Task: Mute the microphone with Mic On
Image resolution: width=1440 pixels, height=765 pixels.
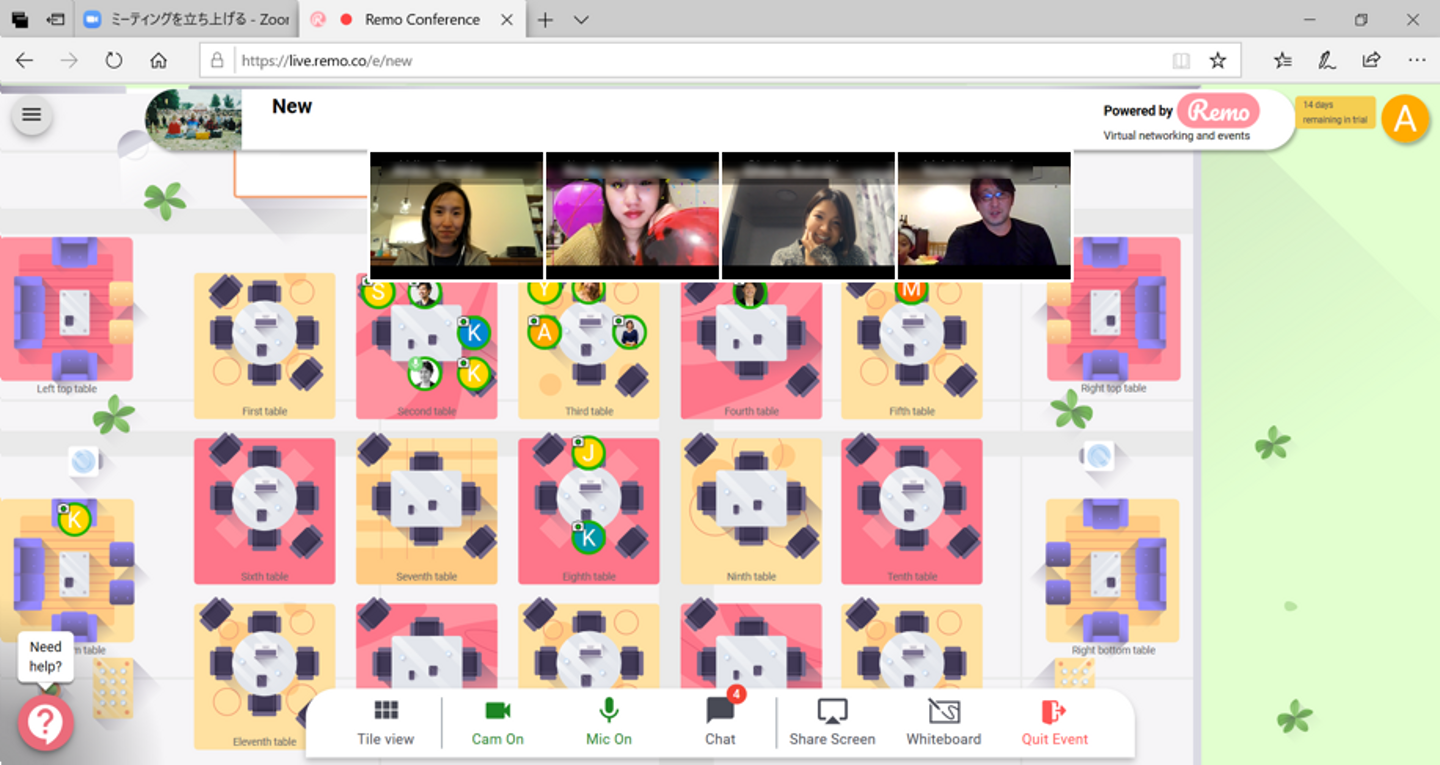Action: (x=609, y=724)
